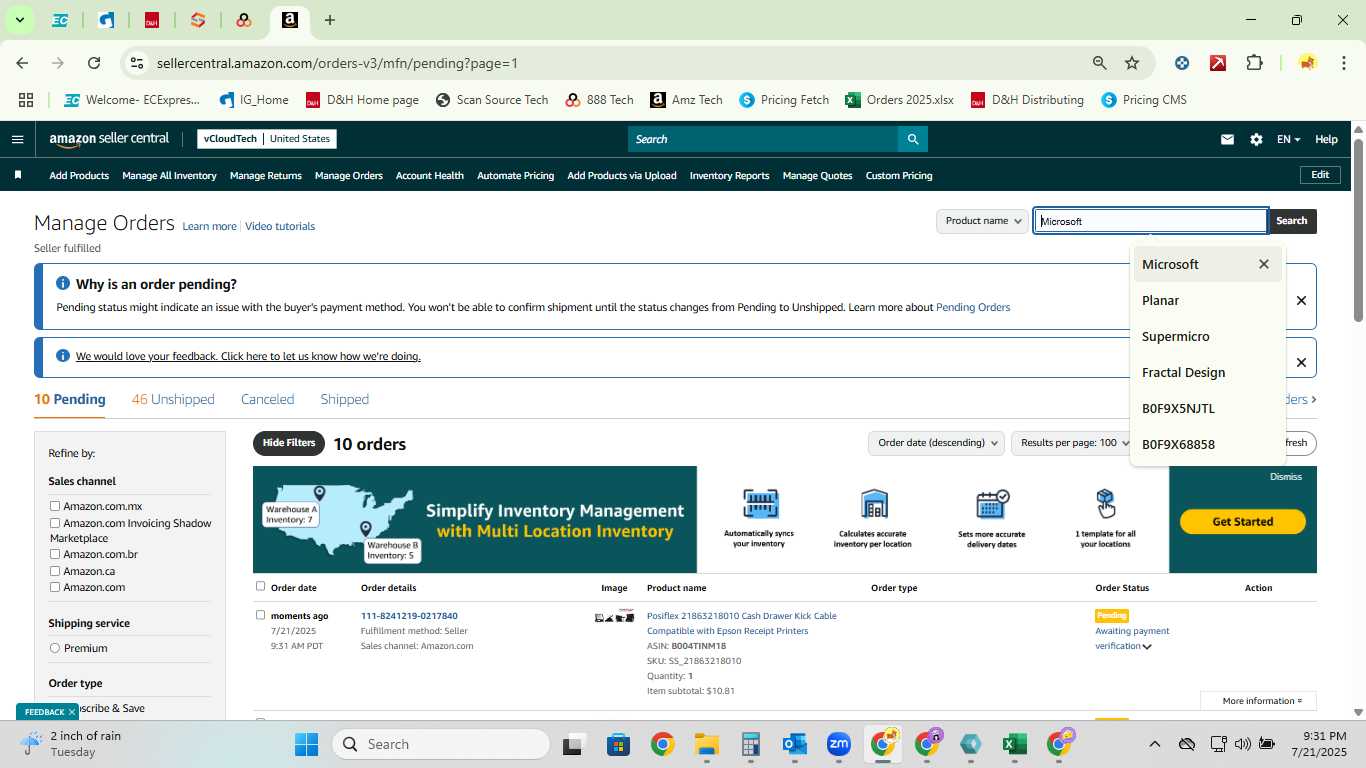Show hidden system tray icons
1366x768 pixels.
click(1154, 744)
